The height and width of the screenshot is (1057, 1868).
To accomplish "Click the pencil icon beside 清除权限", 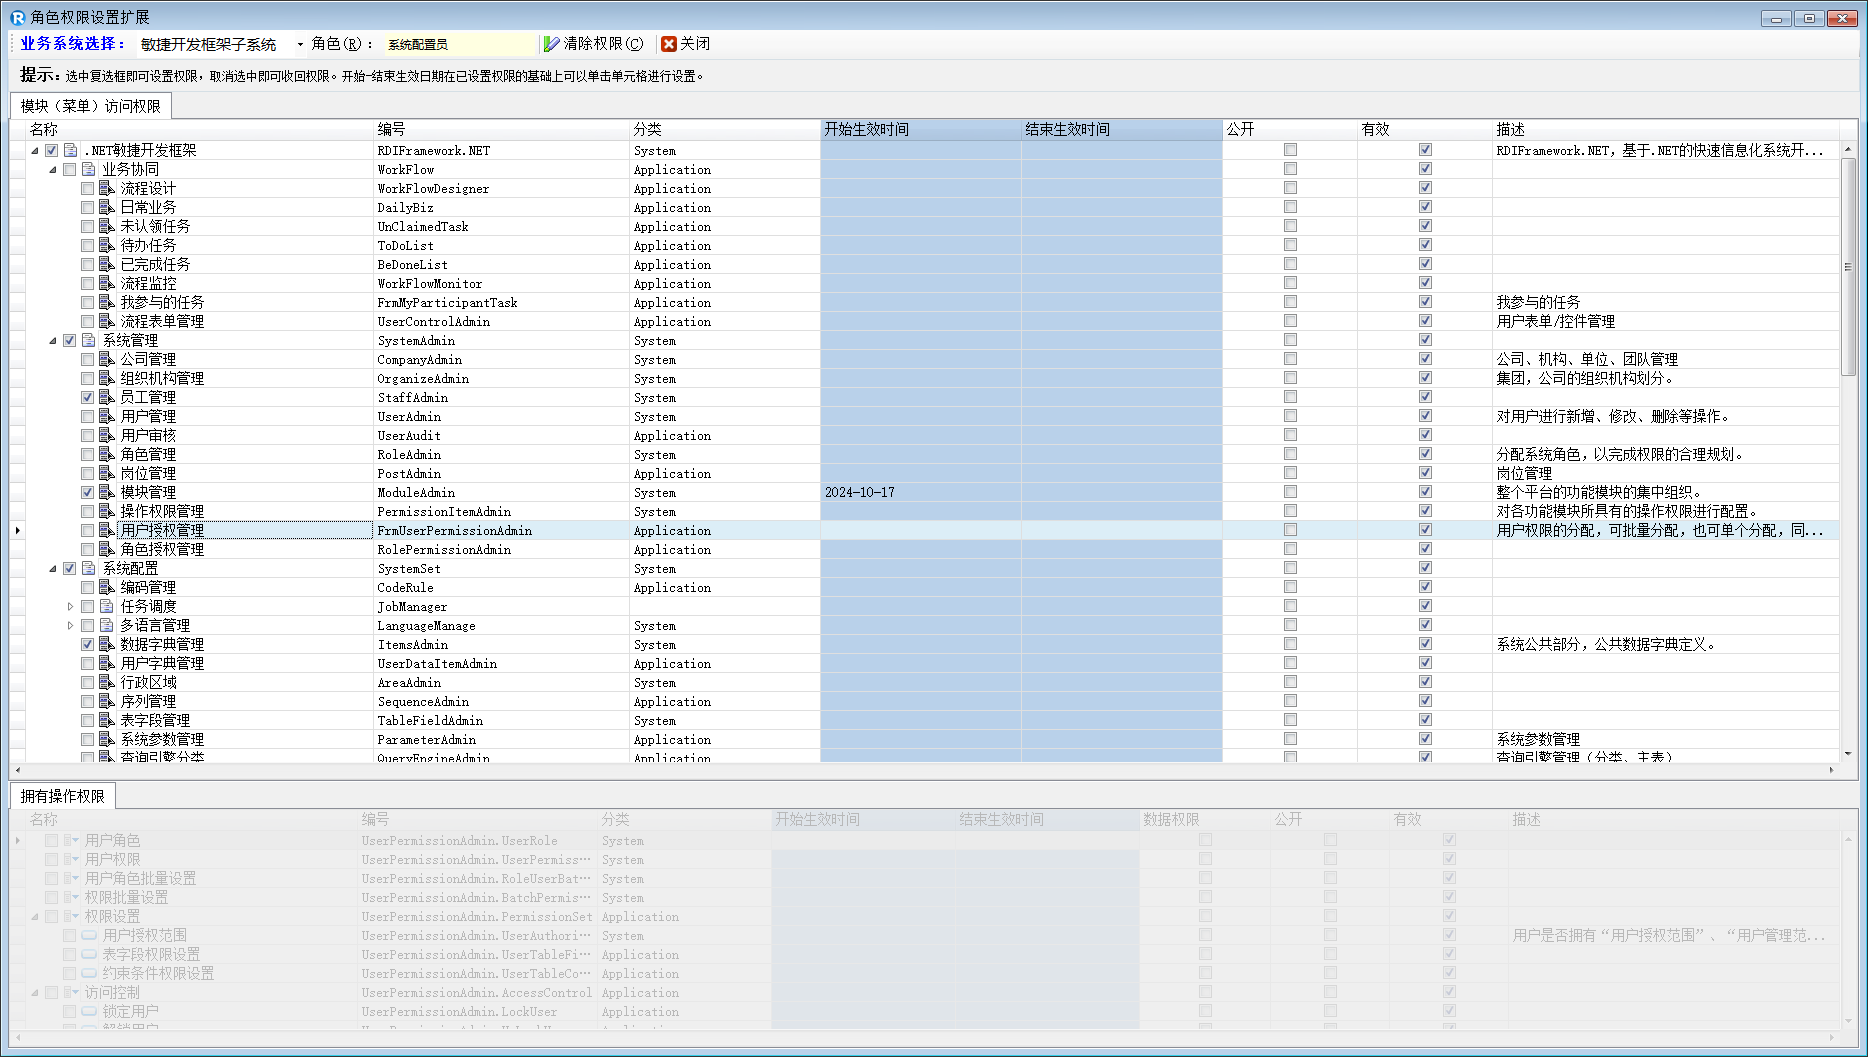I will 552,44.
